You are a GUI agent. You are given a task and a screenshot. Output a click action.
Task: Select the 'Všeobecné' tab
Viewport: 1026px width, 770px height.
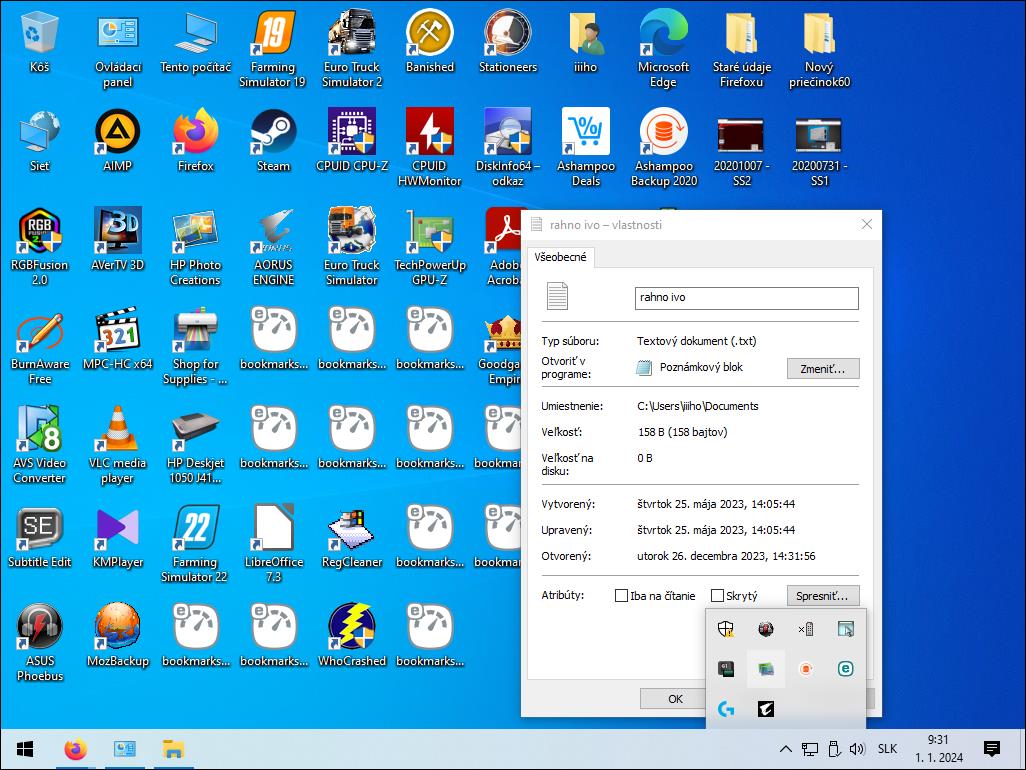(560, 257)
